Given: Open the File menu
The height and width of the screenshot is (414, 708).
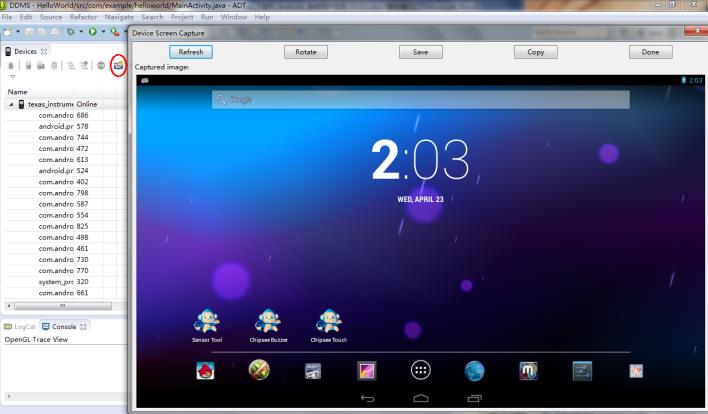Looking at the screenshot, I should click(7, 17).
